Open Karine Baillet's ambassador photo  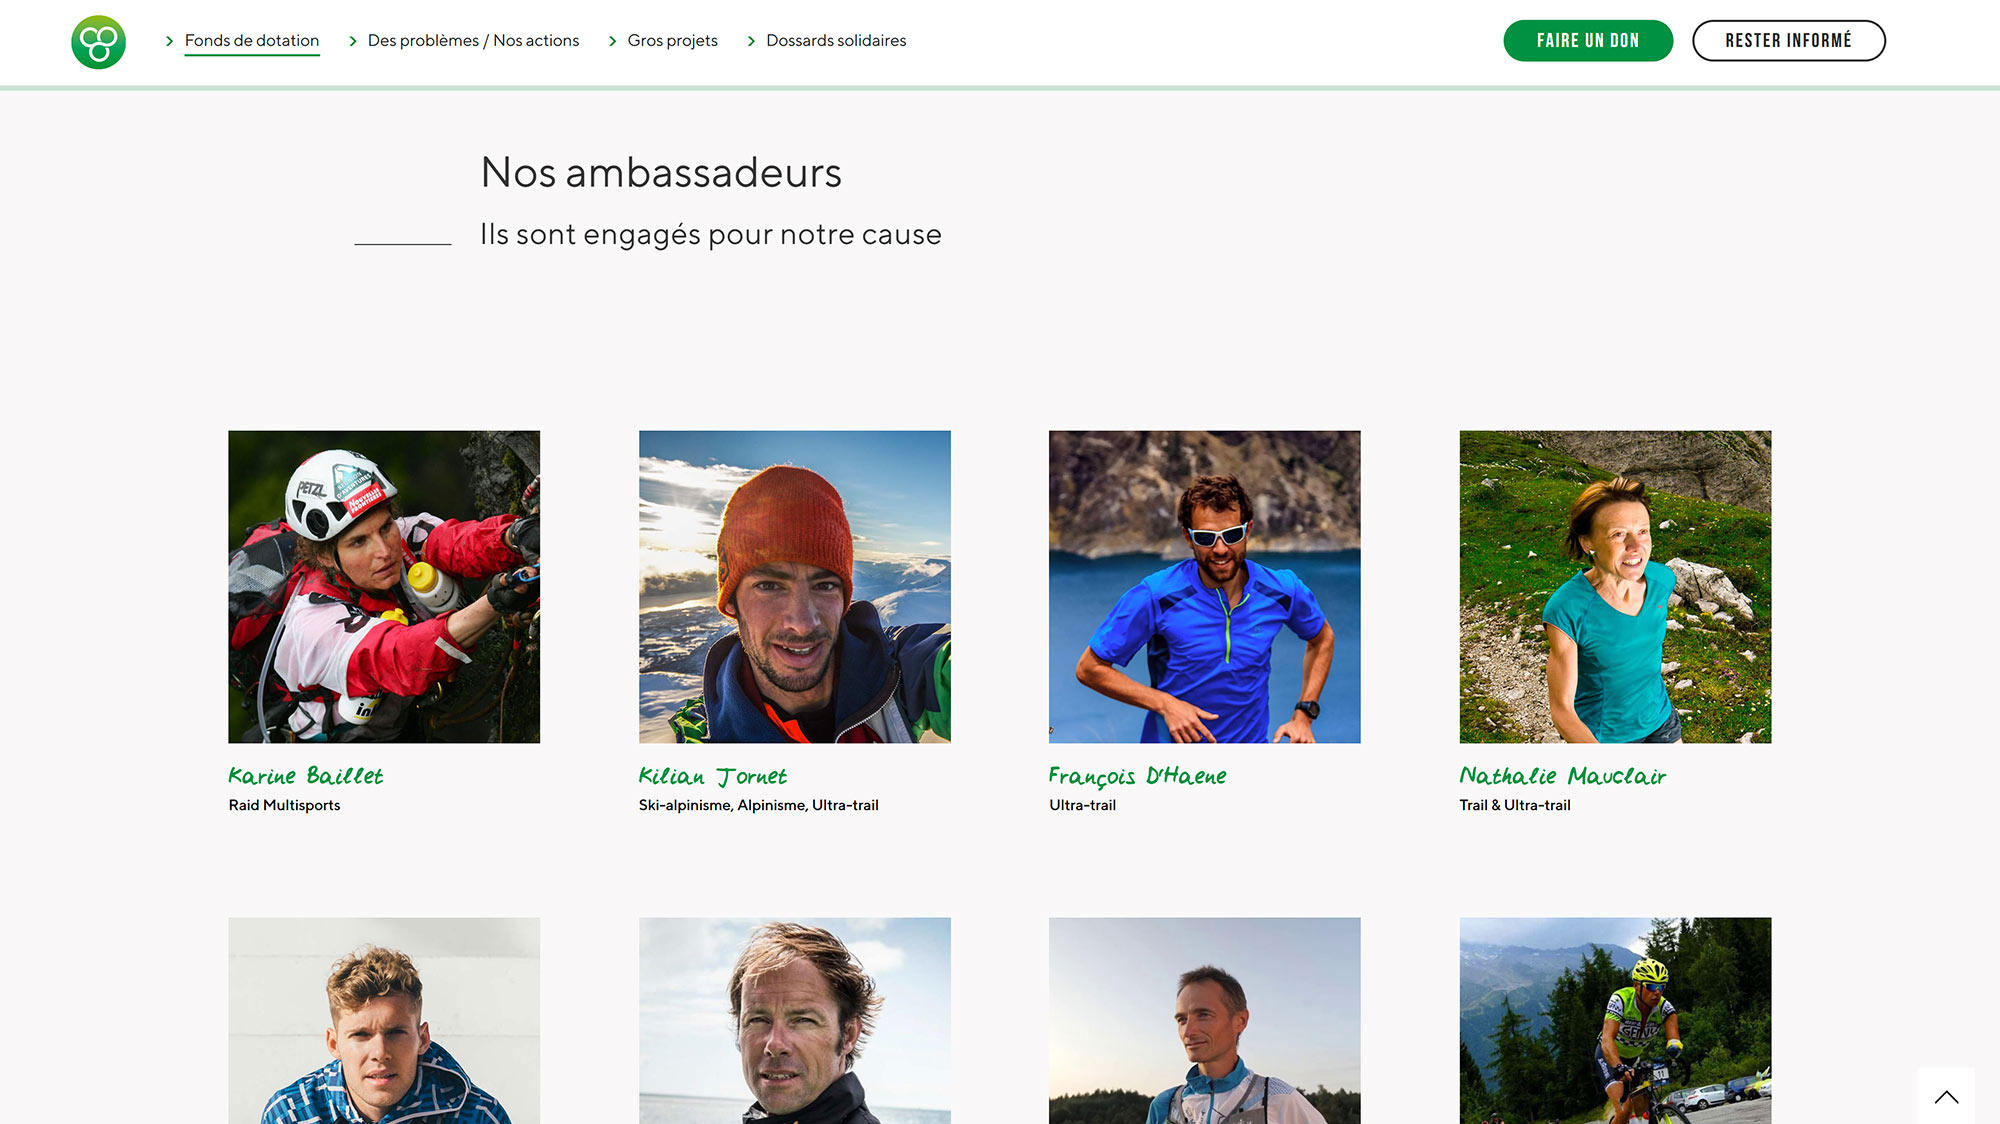pos(384,587)
